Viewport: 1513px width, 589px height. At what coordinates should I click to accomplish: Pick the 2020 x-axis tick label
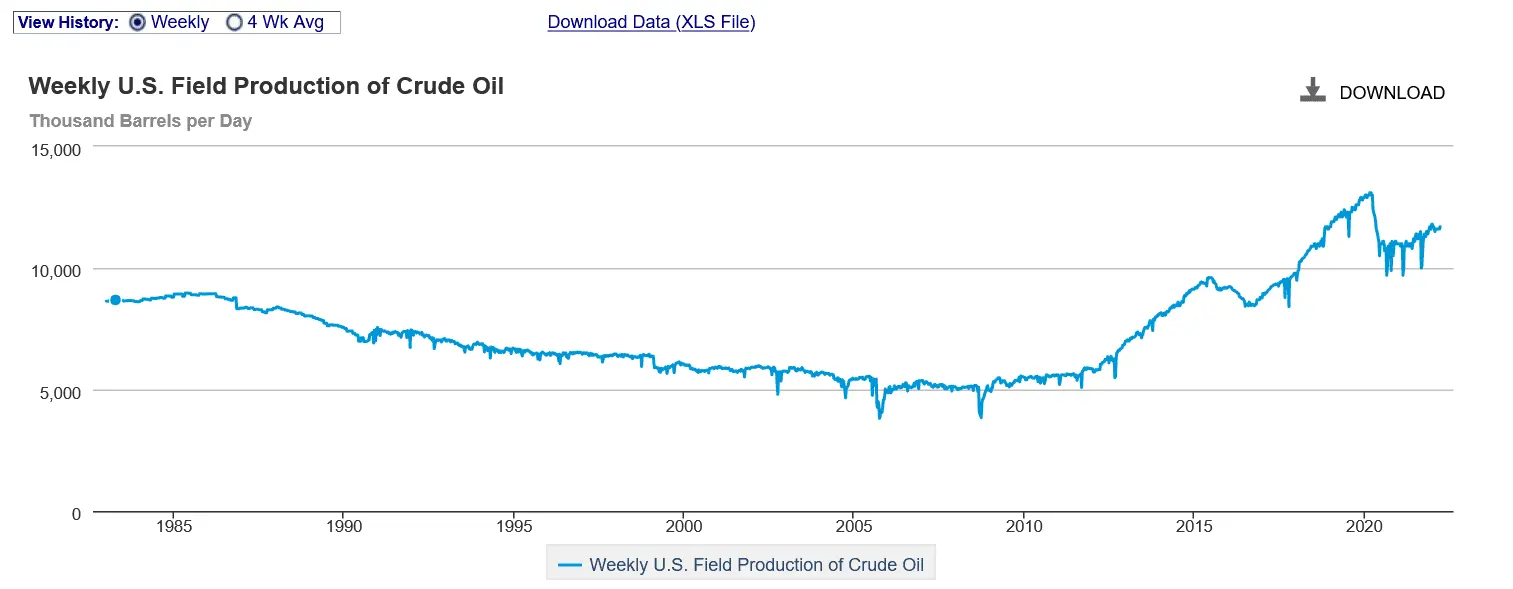coord(1364,526)
